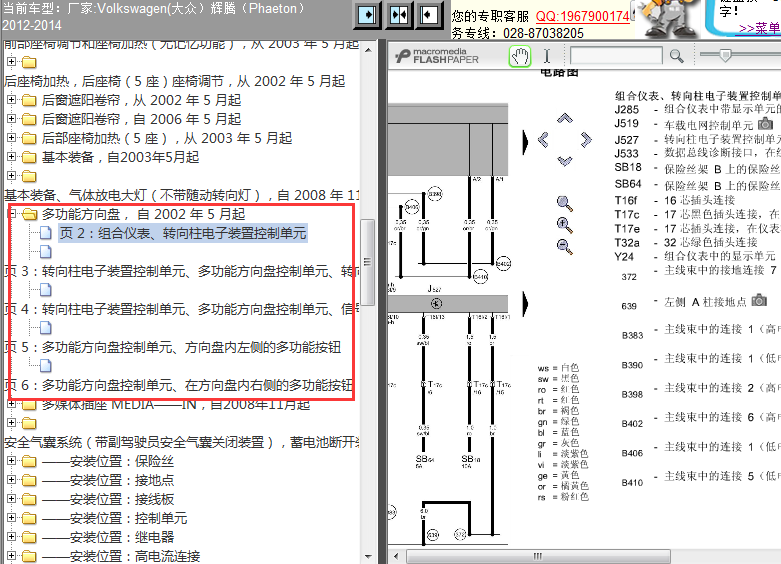Select 基本装备、气体放电大灯 tree entry

pos(181,195)
